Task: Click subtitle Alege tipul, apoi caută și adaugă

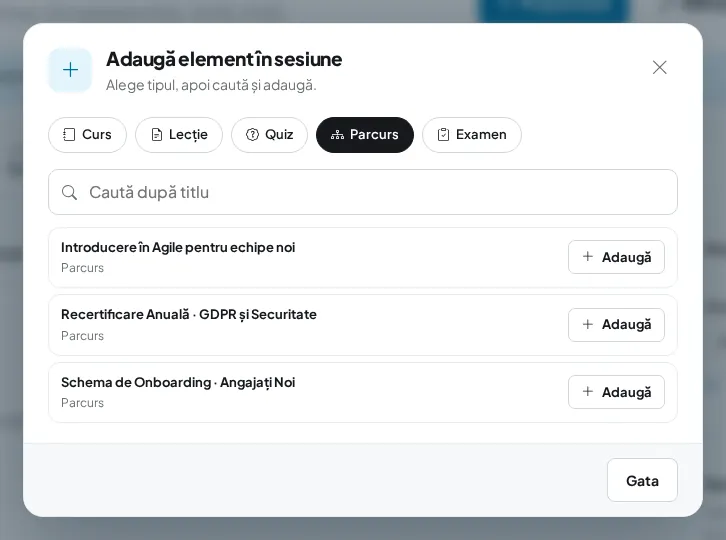Action: click(211, 85)
